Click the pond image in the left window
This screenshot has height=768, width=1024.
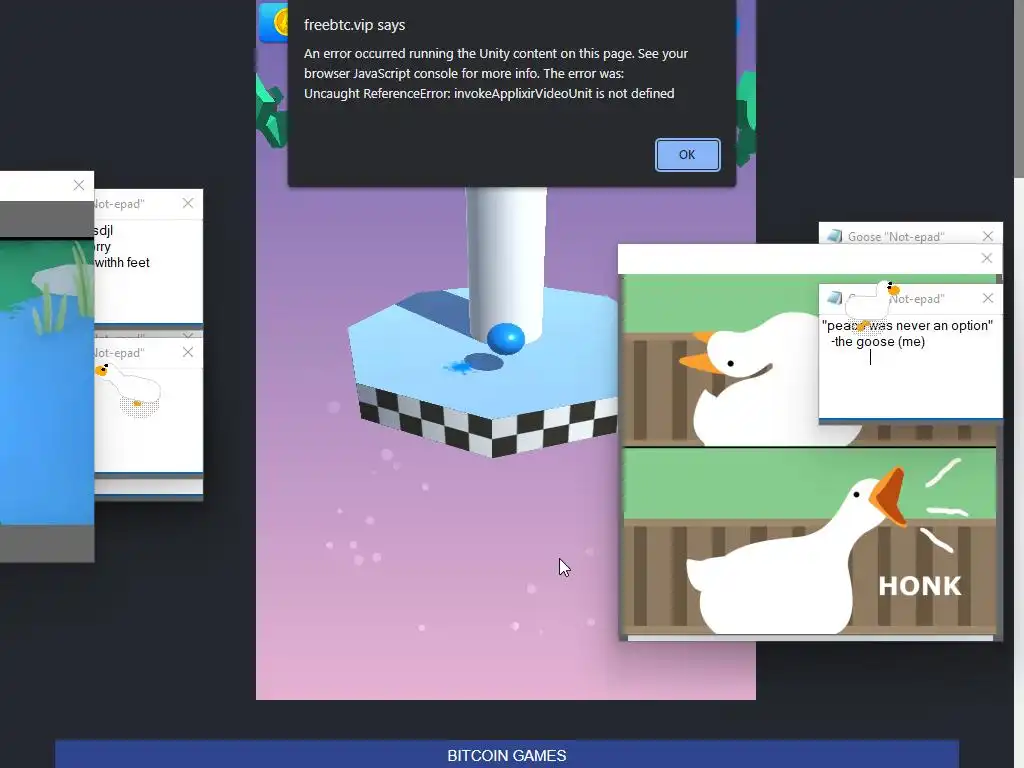tap(47, 382)
